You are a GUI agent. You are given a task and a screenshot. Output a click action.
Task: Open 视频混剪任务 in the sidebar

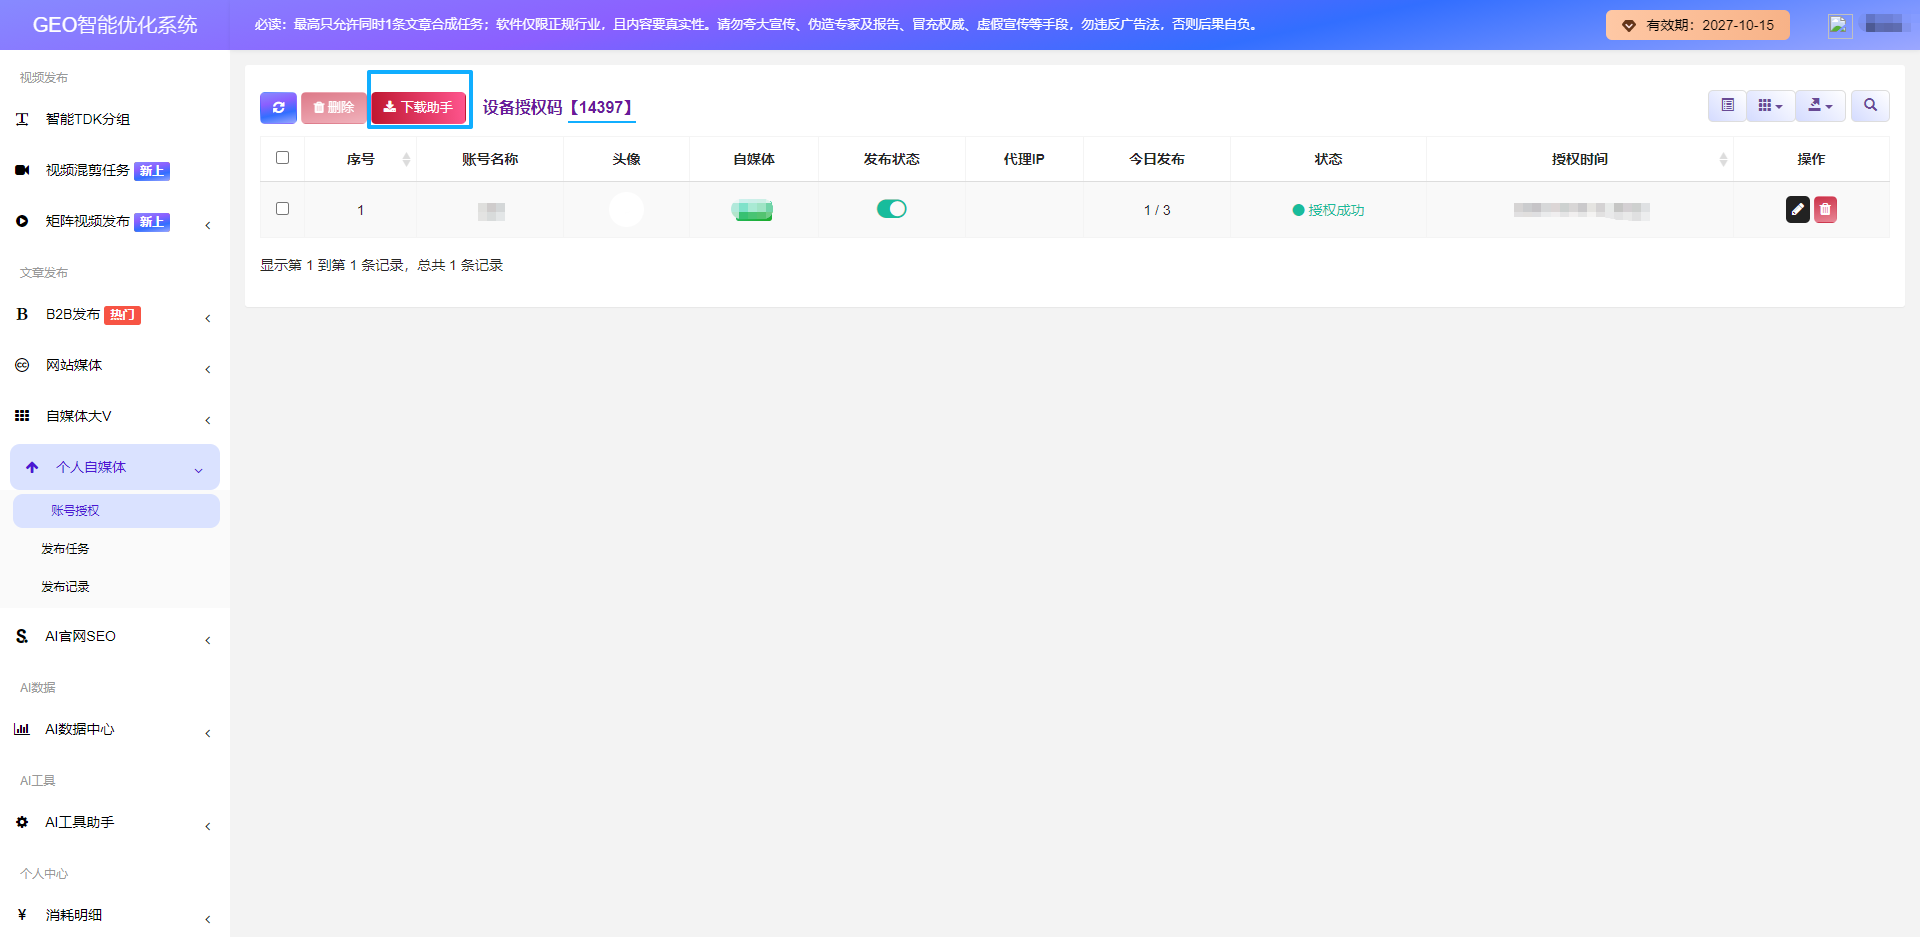(88, 170)
